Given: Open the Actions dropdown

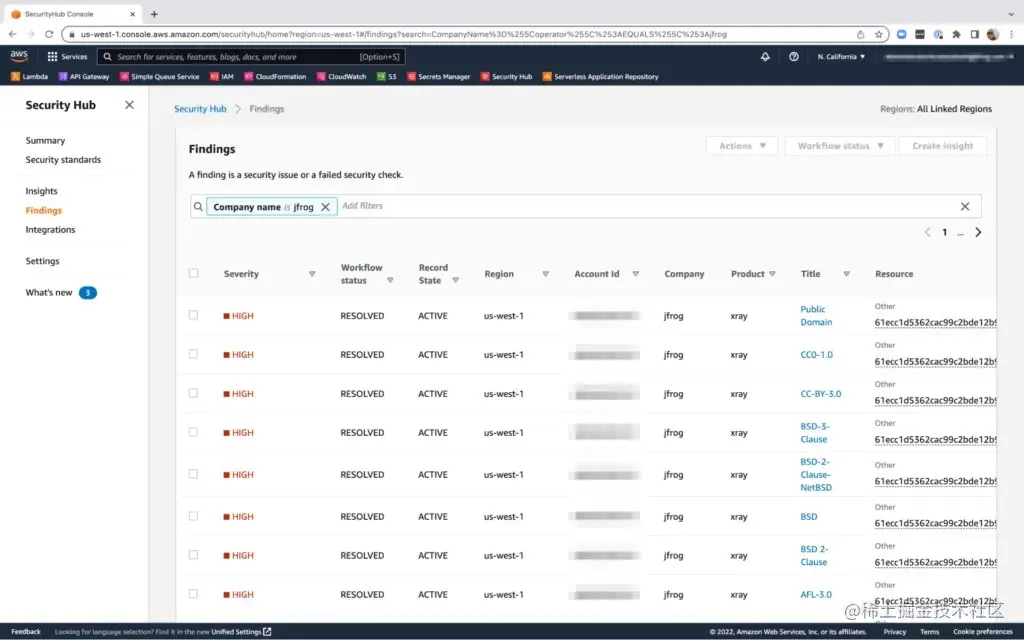Looking at the screenshot, I should (x=742, y=146).
